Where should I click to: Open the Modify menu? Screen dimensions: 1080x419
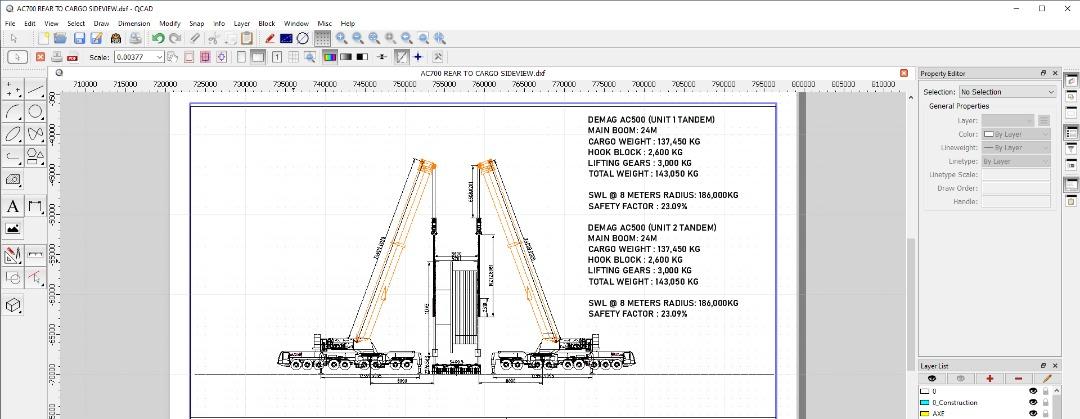pyautogui.click(x=169, y=23)
